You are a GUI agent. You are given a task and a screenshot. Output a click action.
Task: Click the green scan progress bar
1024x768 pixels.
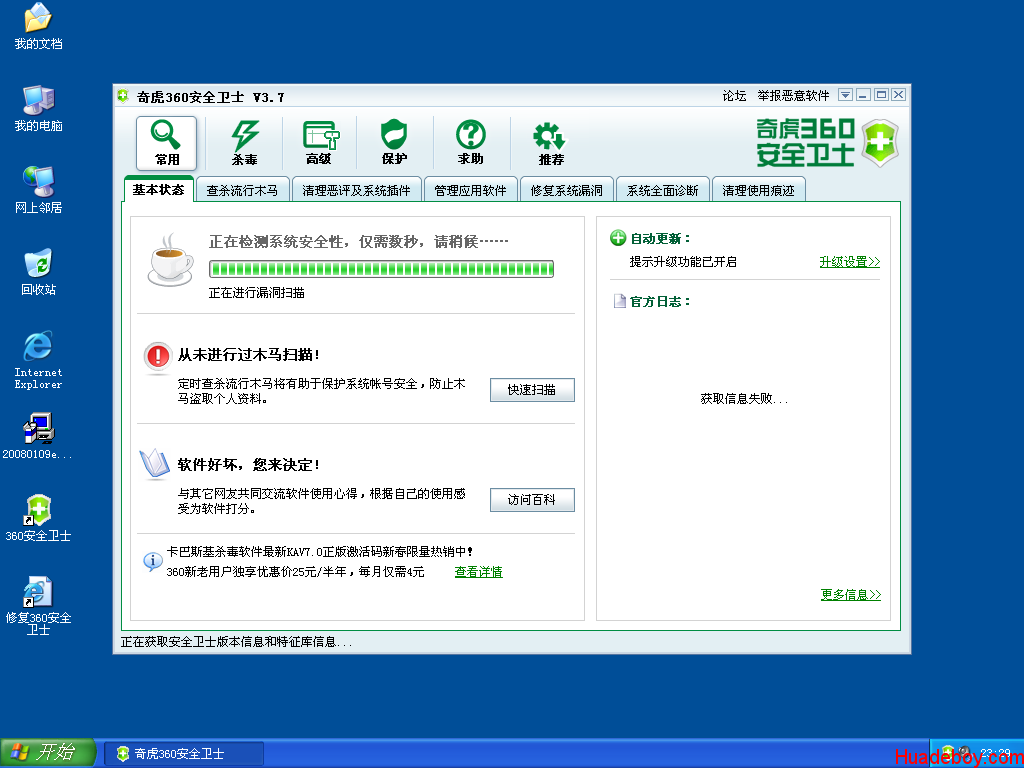point(381,269)
